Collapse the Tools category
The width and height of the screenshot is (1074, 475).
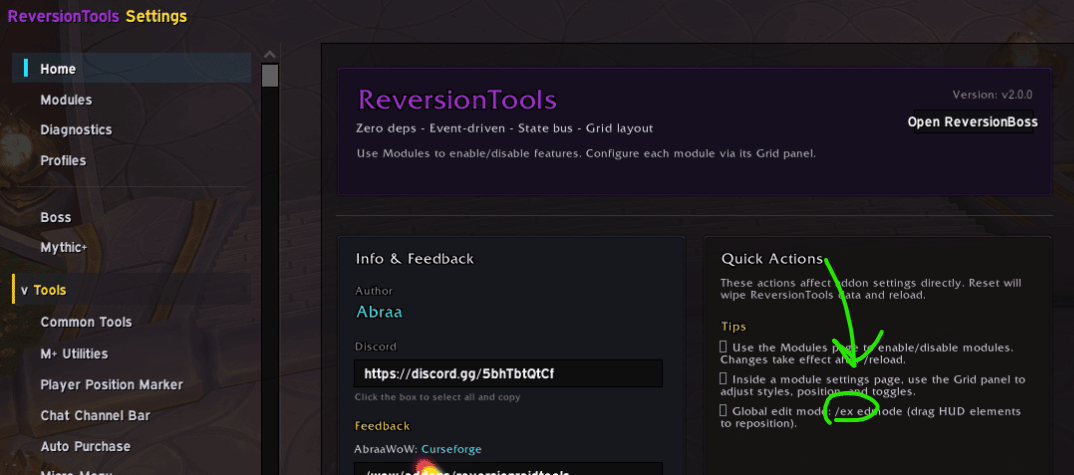tap(132, 290)
